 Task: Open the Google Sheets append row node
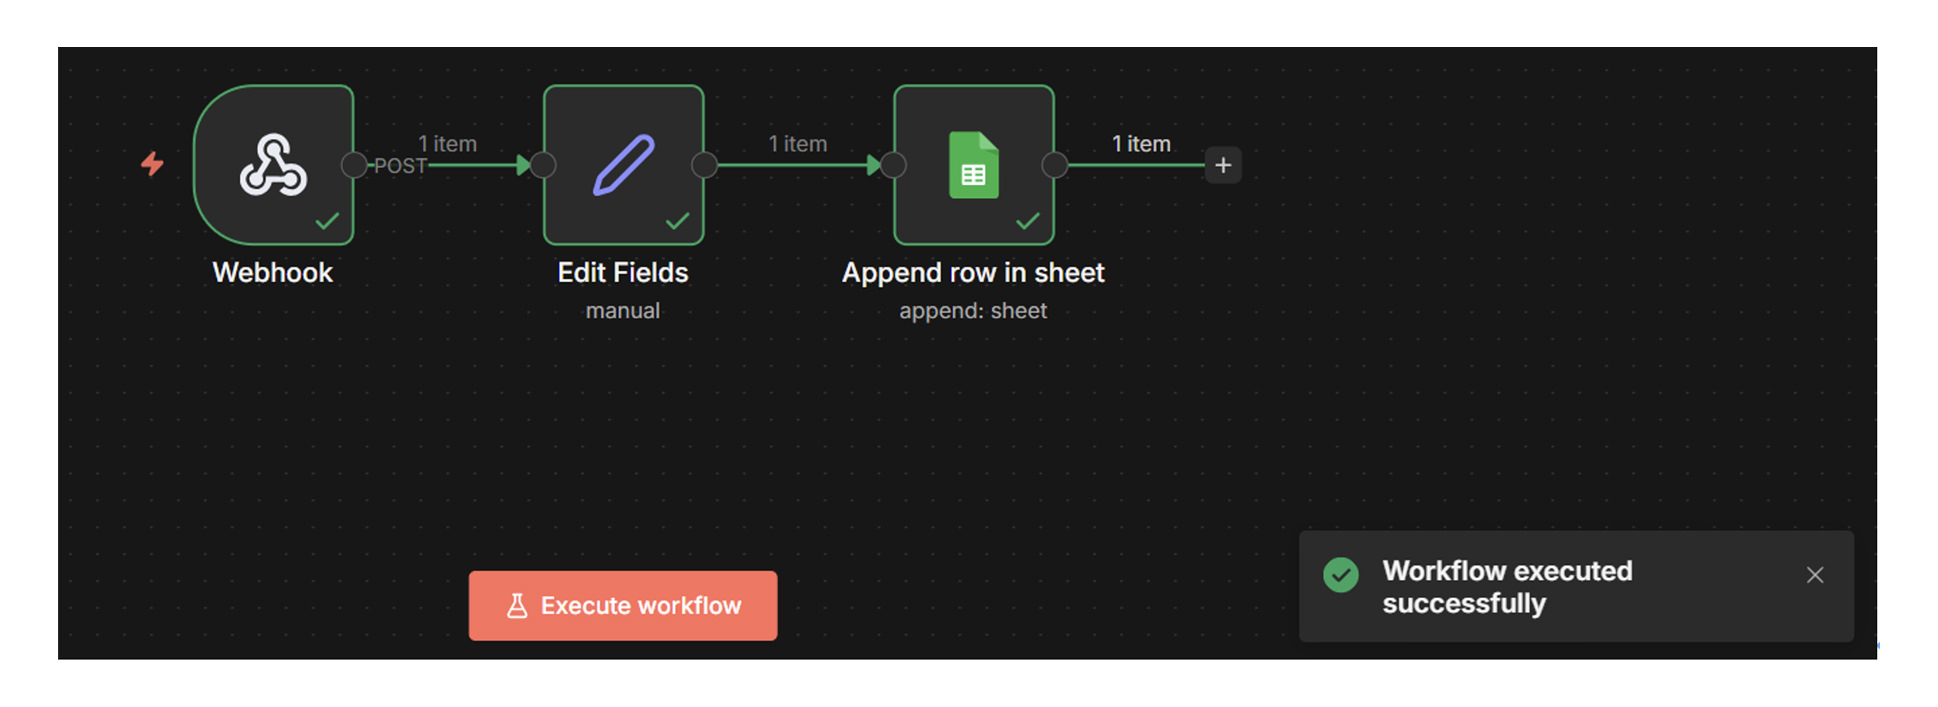tap(973, 165)
